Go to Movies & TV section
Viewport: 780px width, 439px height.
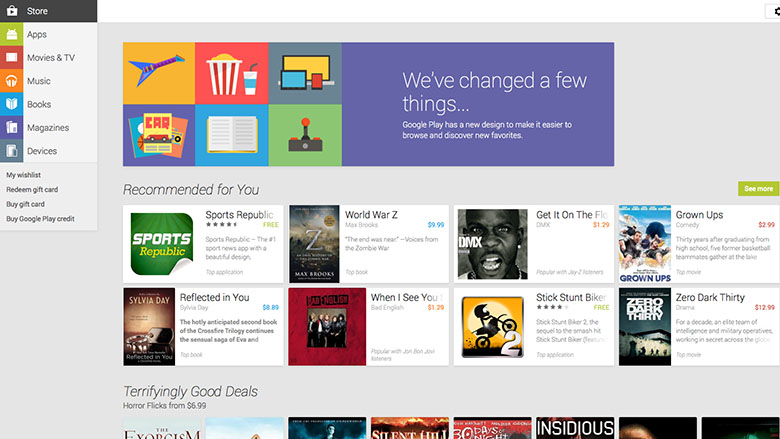[x=51, y=58]
